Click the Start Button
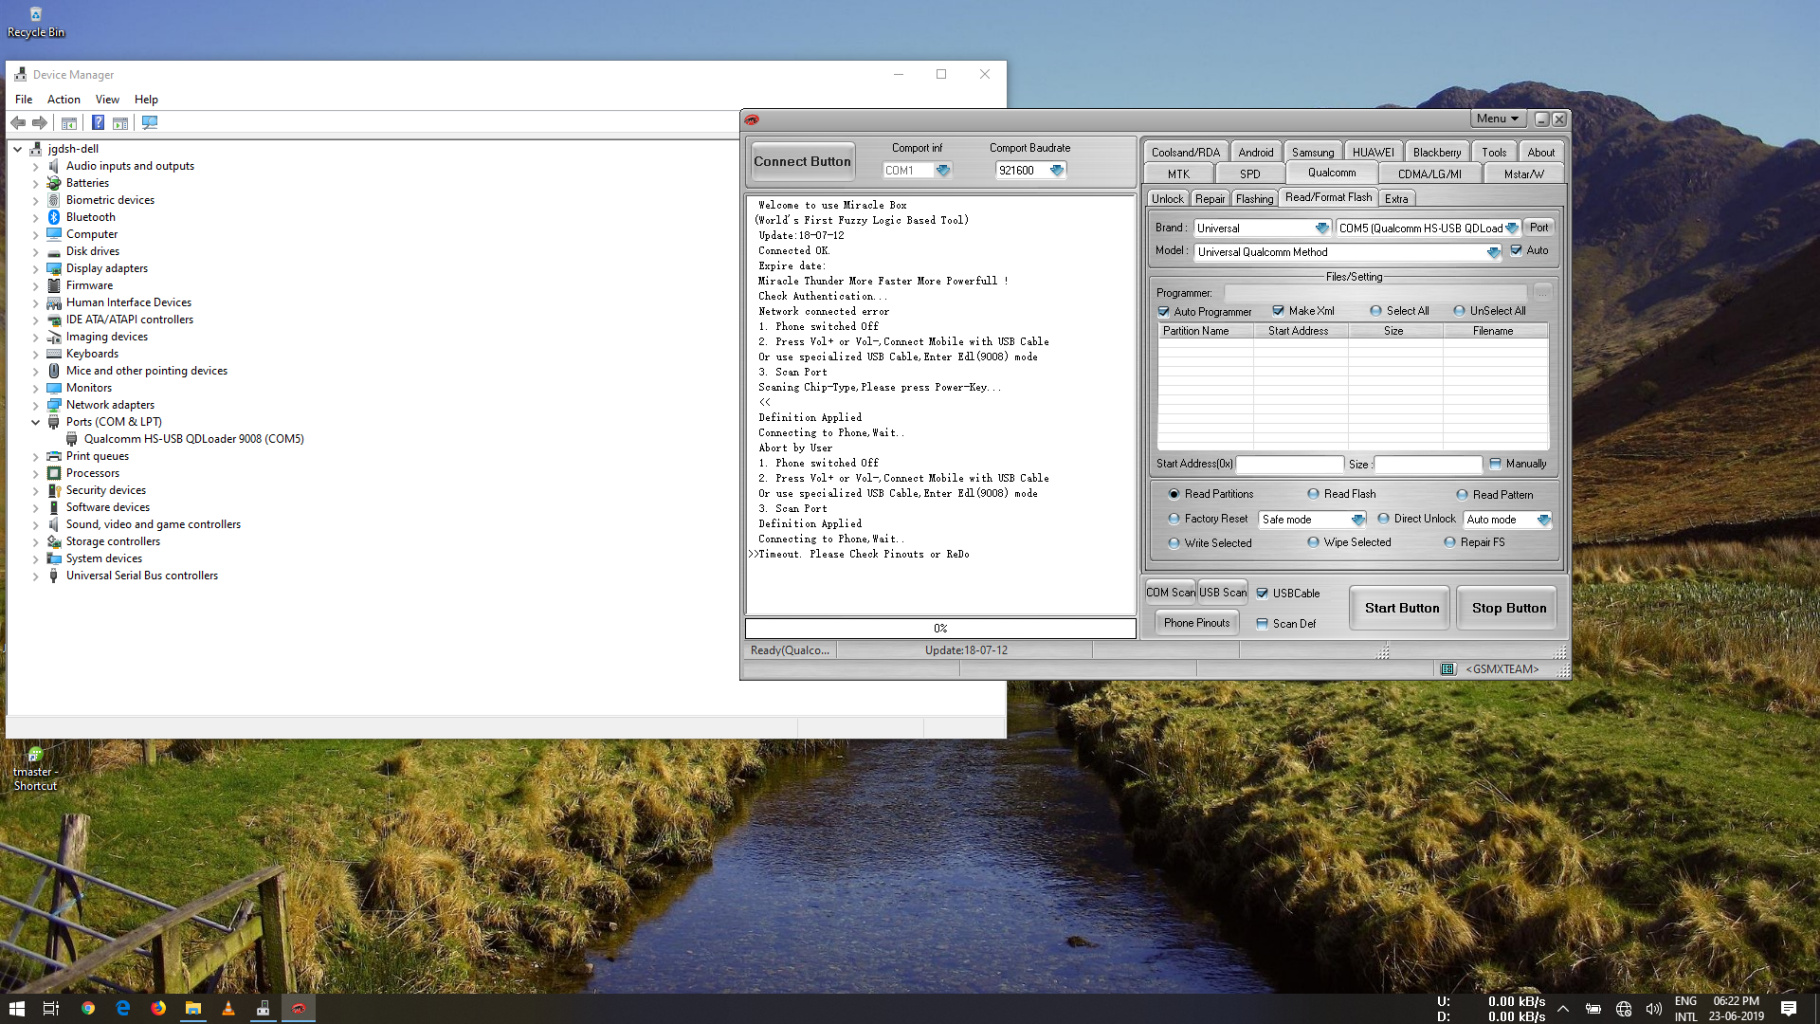The image size is (1820, 1024). click(1401, 608)
